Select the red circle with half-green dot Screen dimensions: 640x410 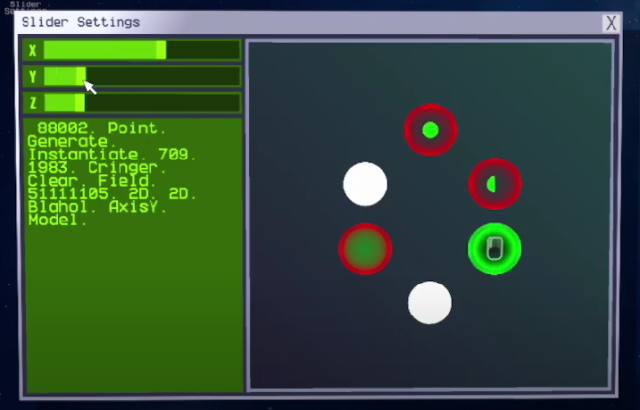pos(495,184)
